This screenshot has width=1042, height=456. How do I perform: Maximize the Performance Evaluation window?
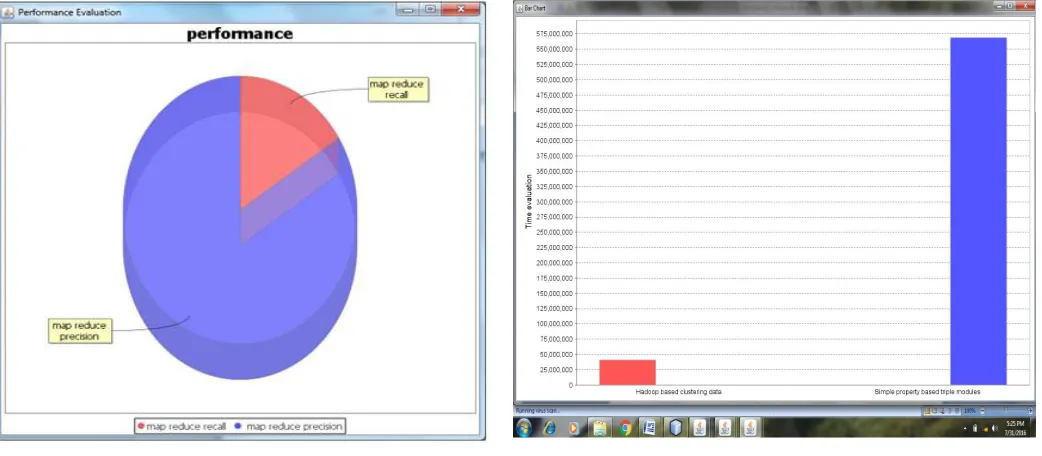tap(431, 9)
